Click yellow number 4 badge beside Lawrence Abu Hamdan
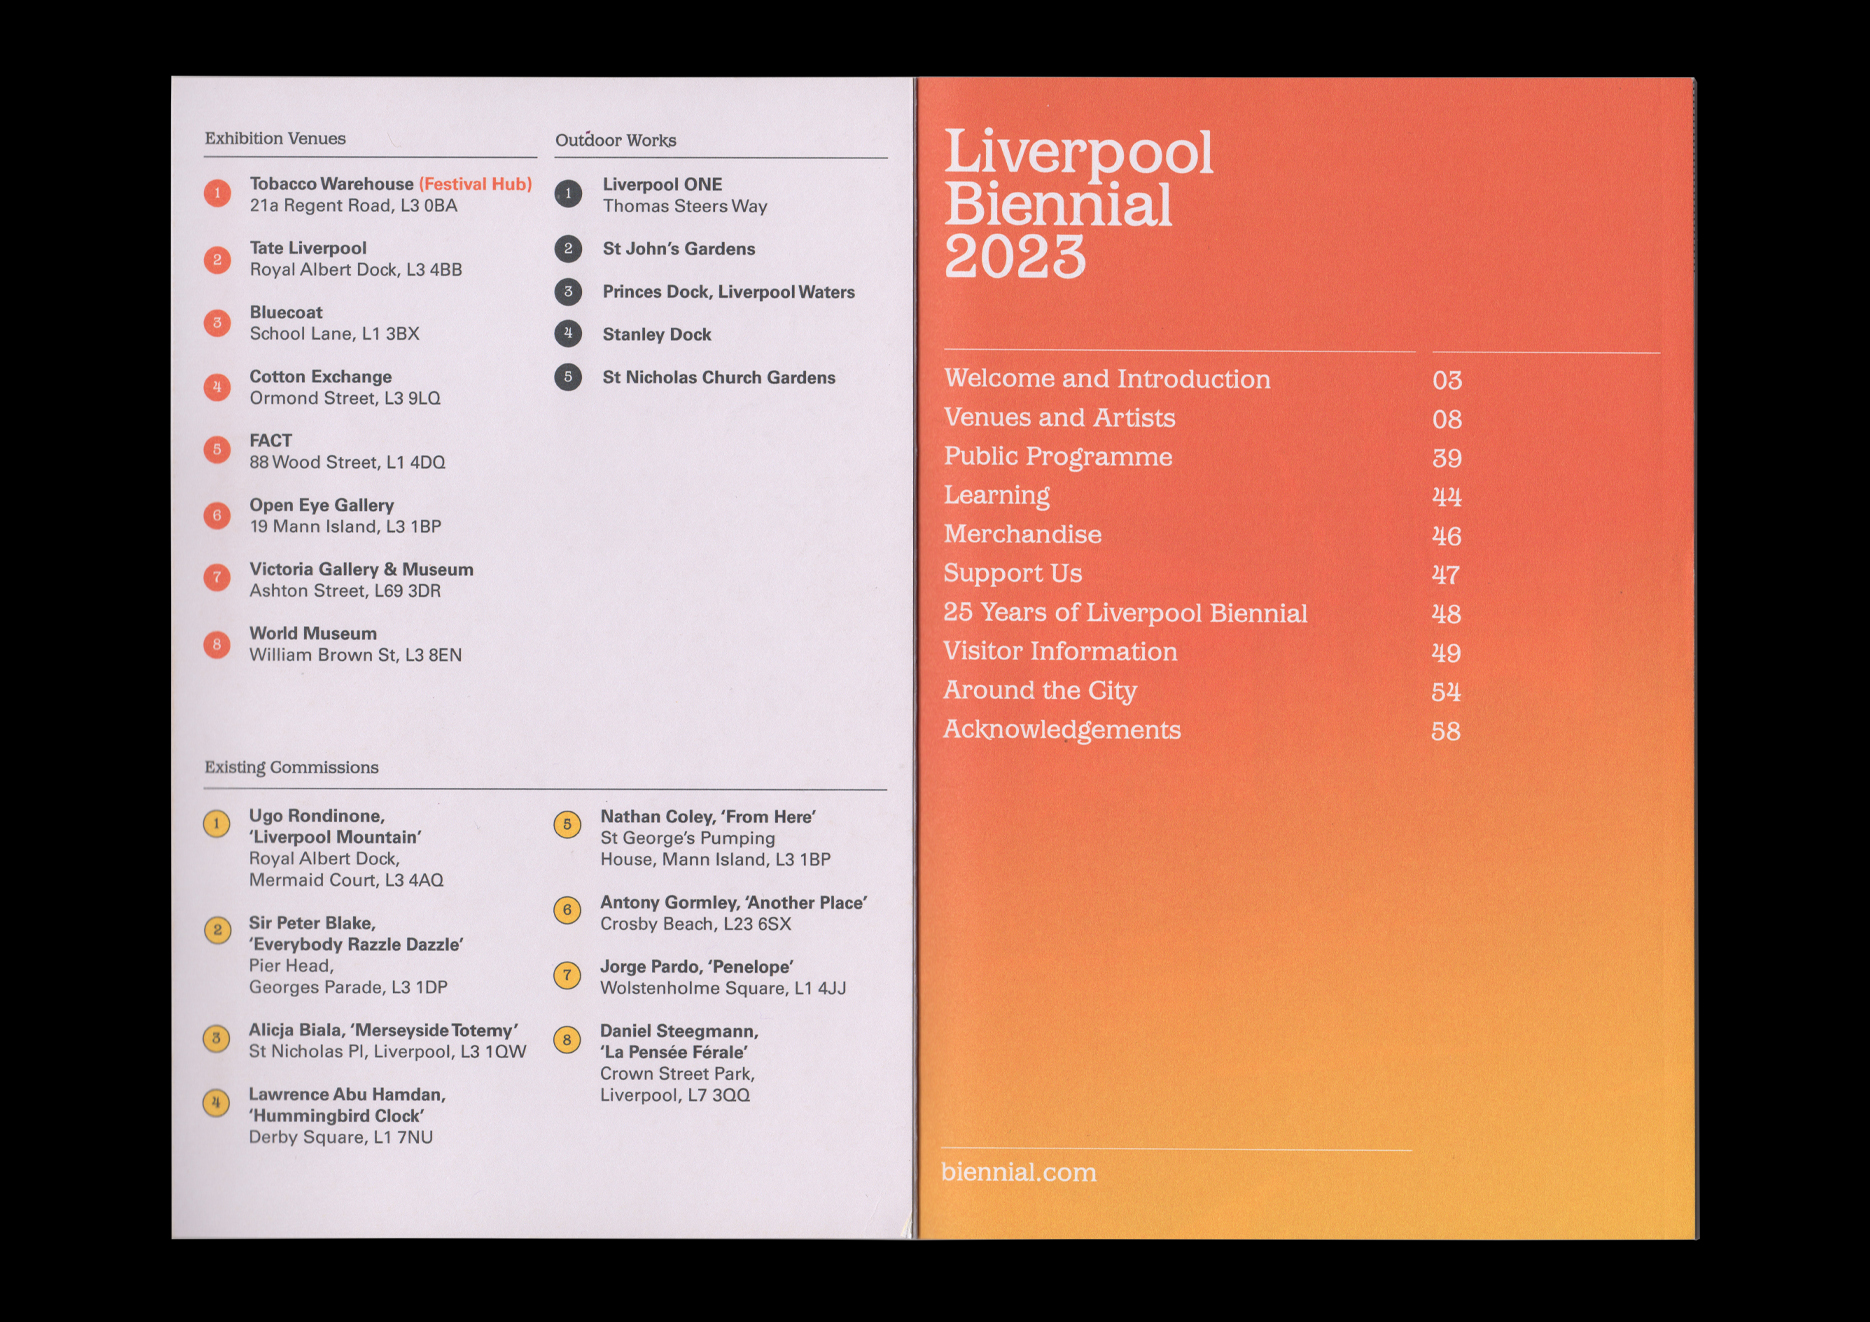The width and height of the screenshot is (1870, 1322). click(216, 1102)
